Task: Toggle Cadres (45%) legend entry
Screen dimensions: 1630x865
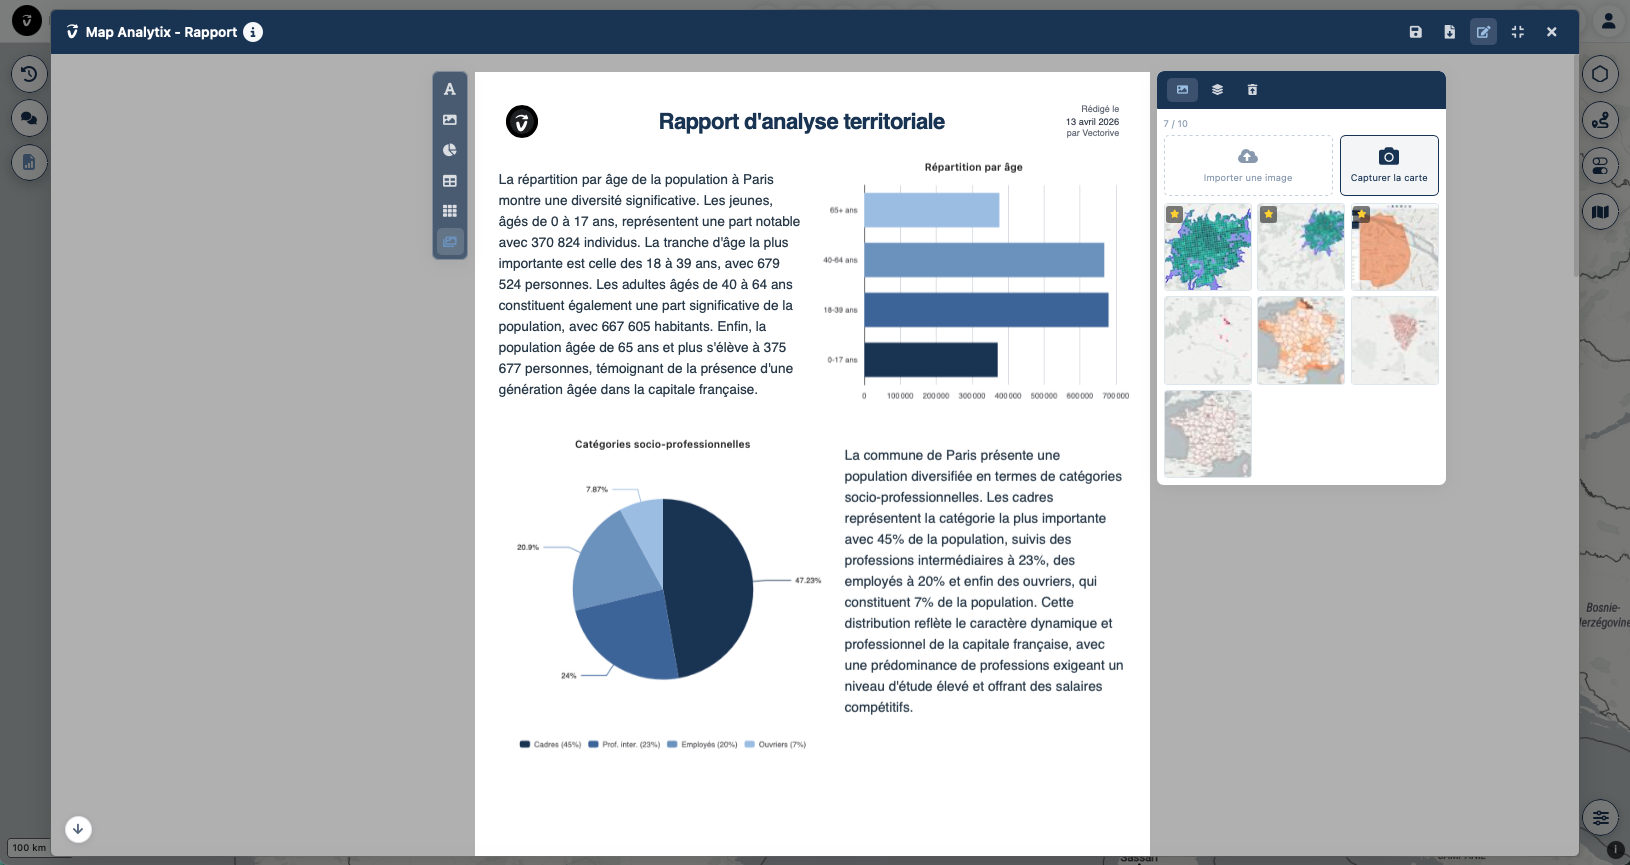Action: pyautogui.click(x=550, y=744)
